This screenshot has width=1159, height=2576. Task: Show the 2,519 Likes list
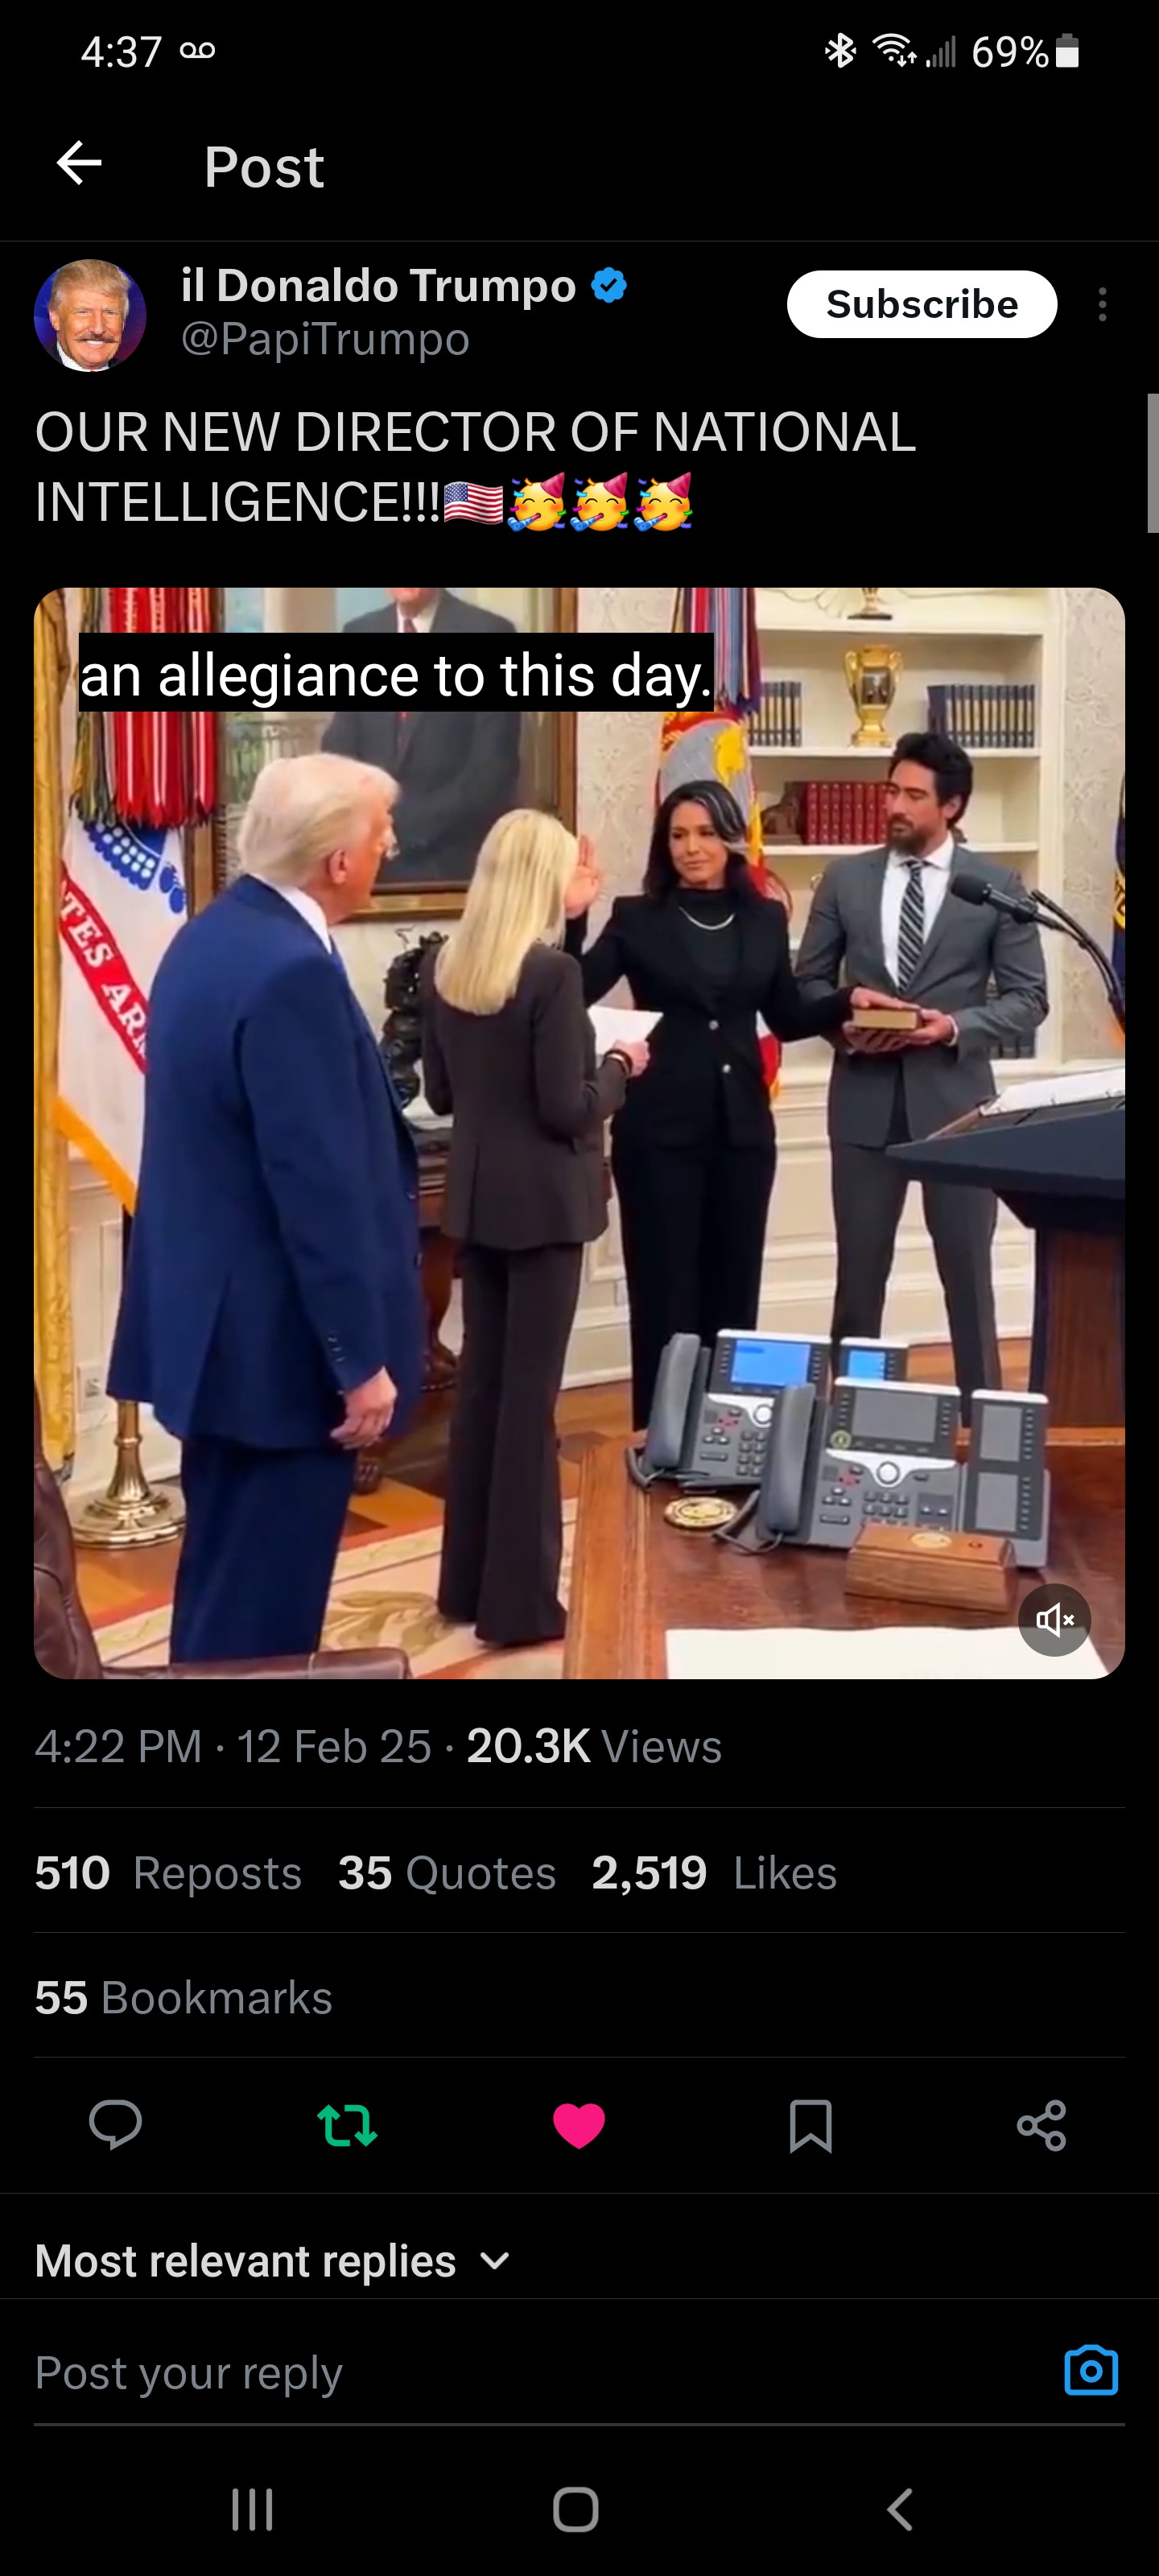[x=714, y=1872]
